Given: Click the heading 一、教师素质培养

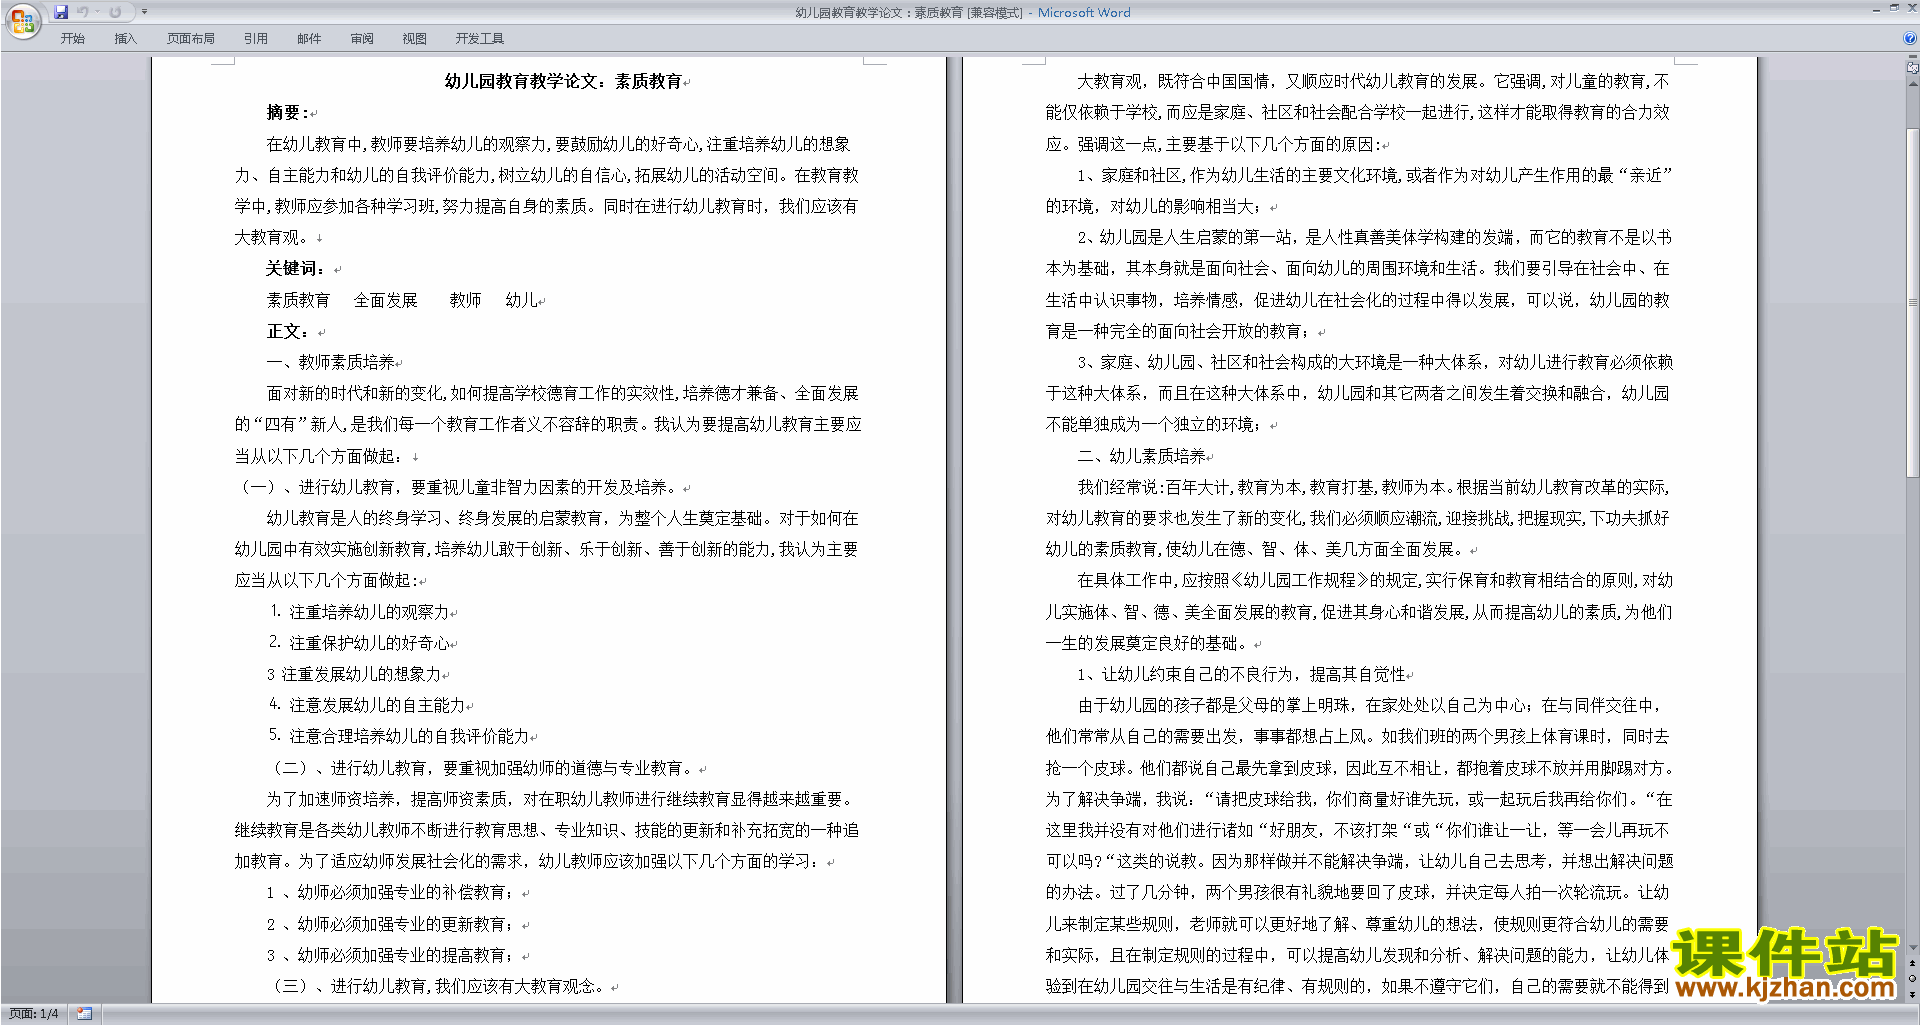Looking at the screenshot, I should [x=331, y=362].
